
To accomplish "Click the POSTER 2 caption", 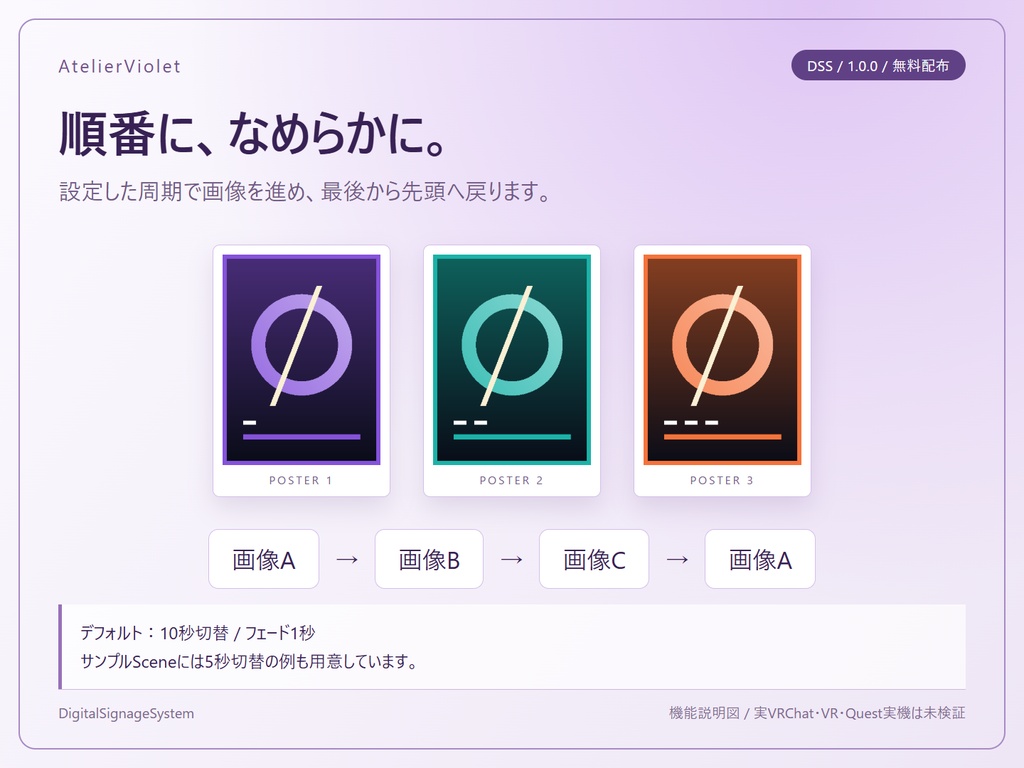I will tap(511, 480).
